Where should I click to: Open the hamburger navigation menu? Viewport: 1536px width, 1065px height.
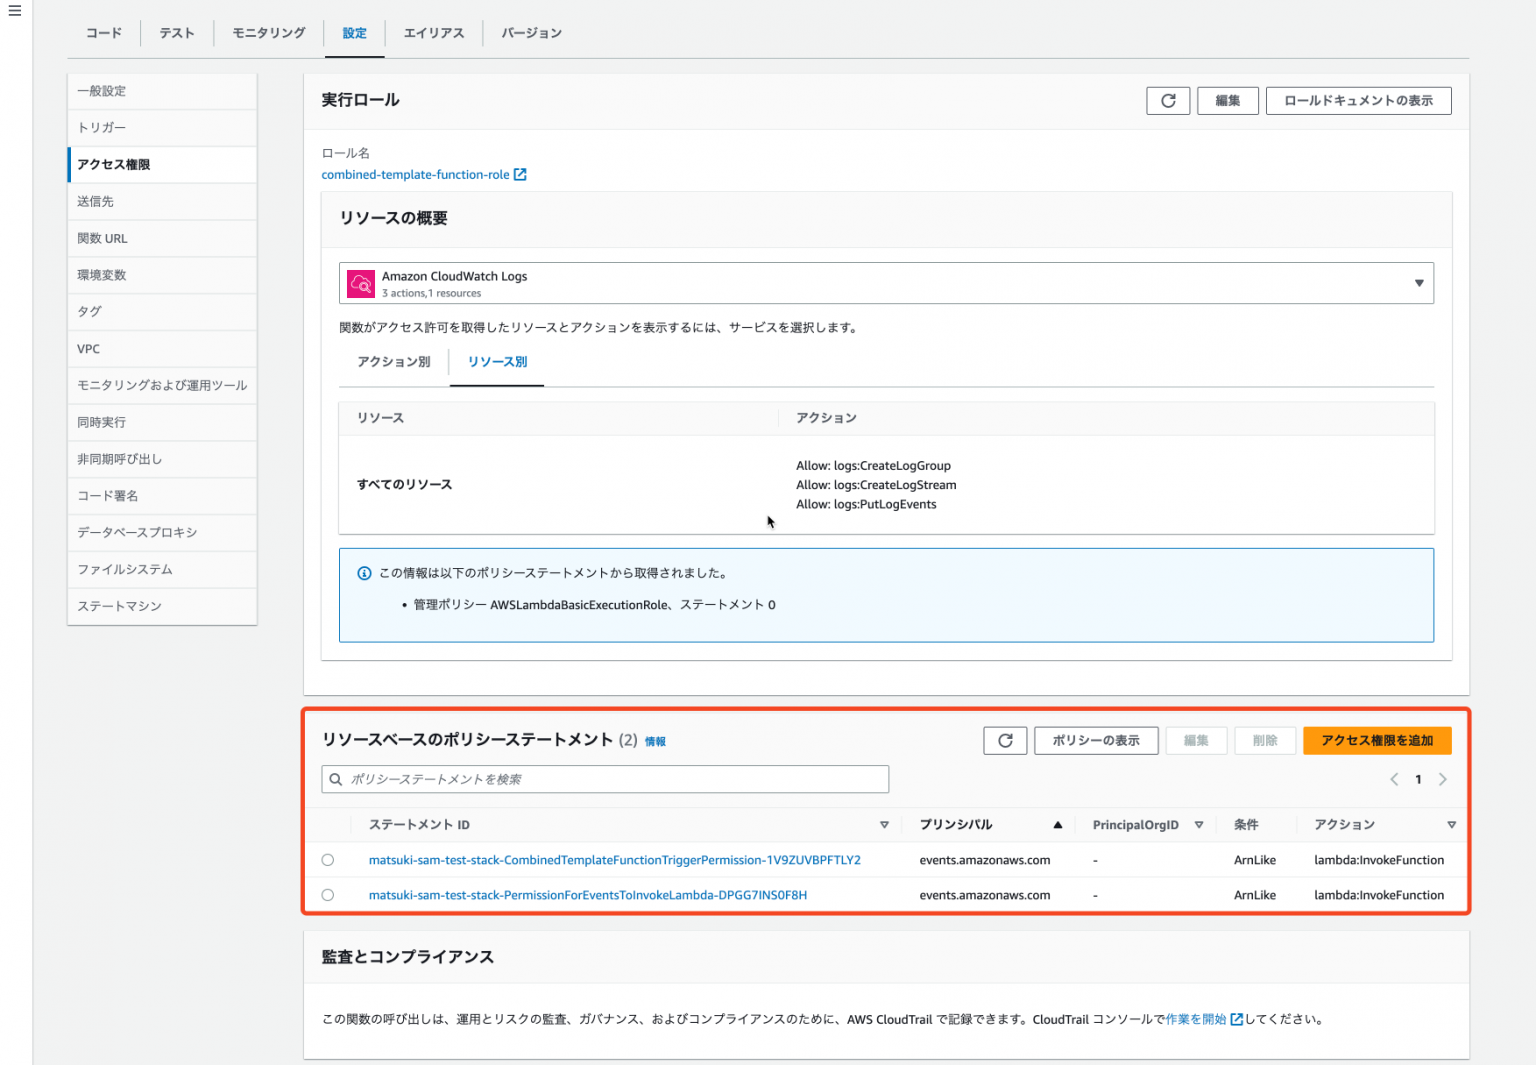tap(14, 11)
